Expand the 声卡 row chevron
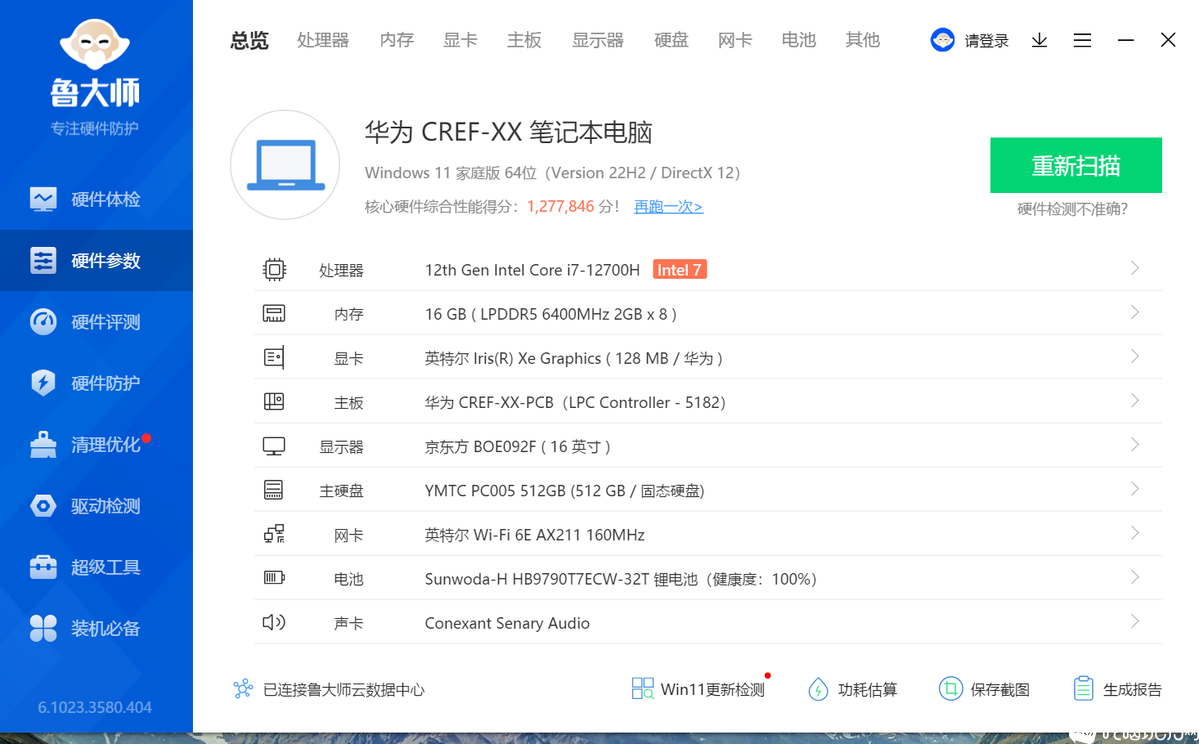1199x744 pixels. tap(1135, 621)
